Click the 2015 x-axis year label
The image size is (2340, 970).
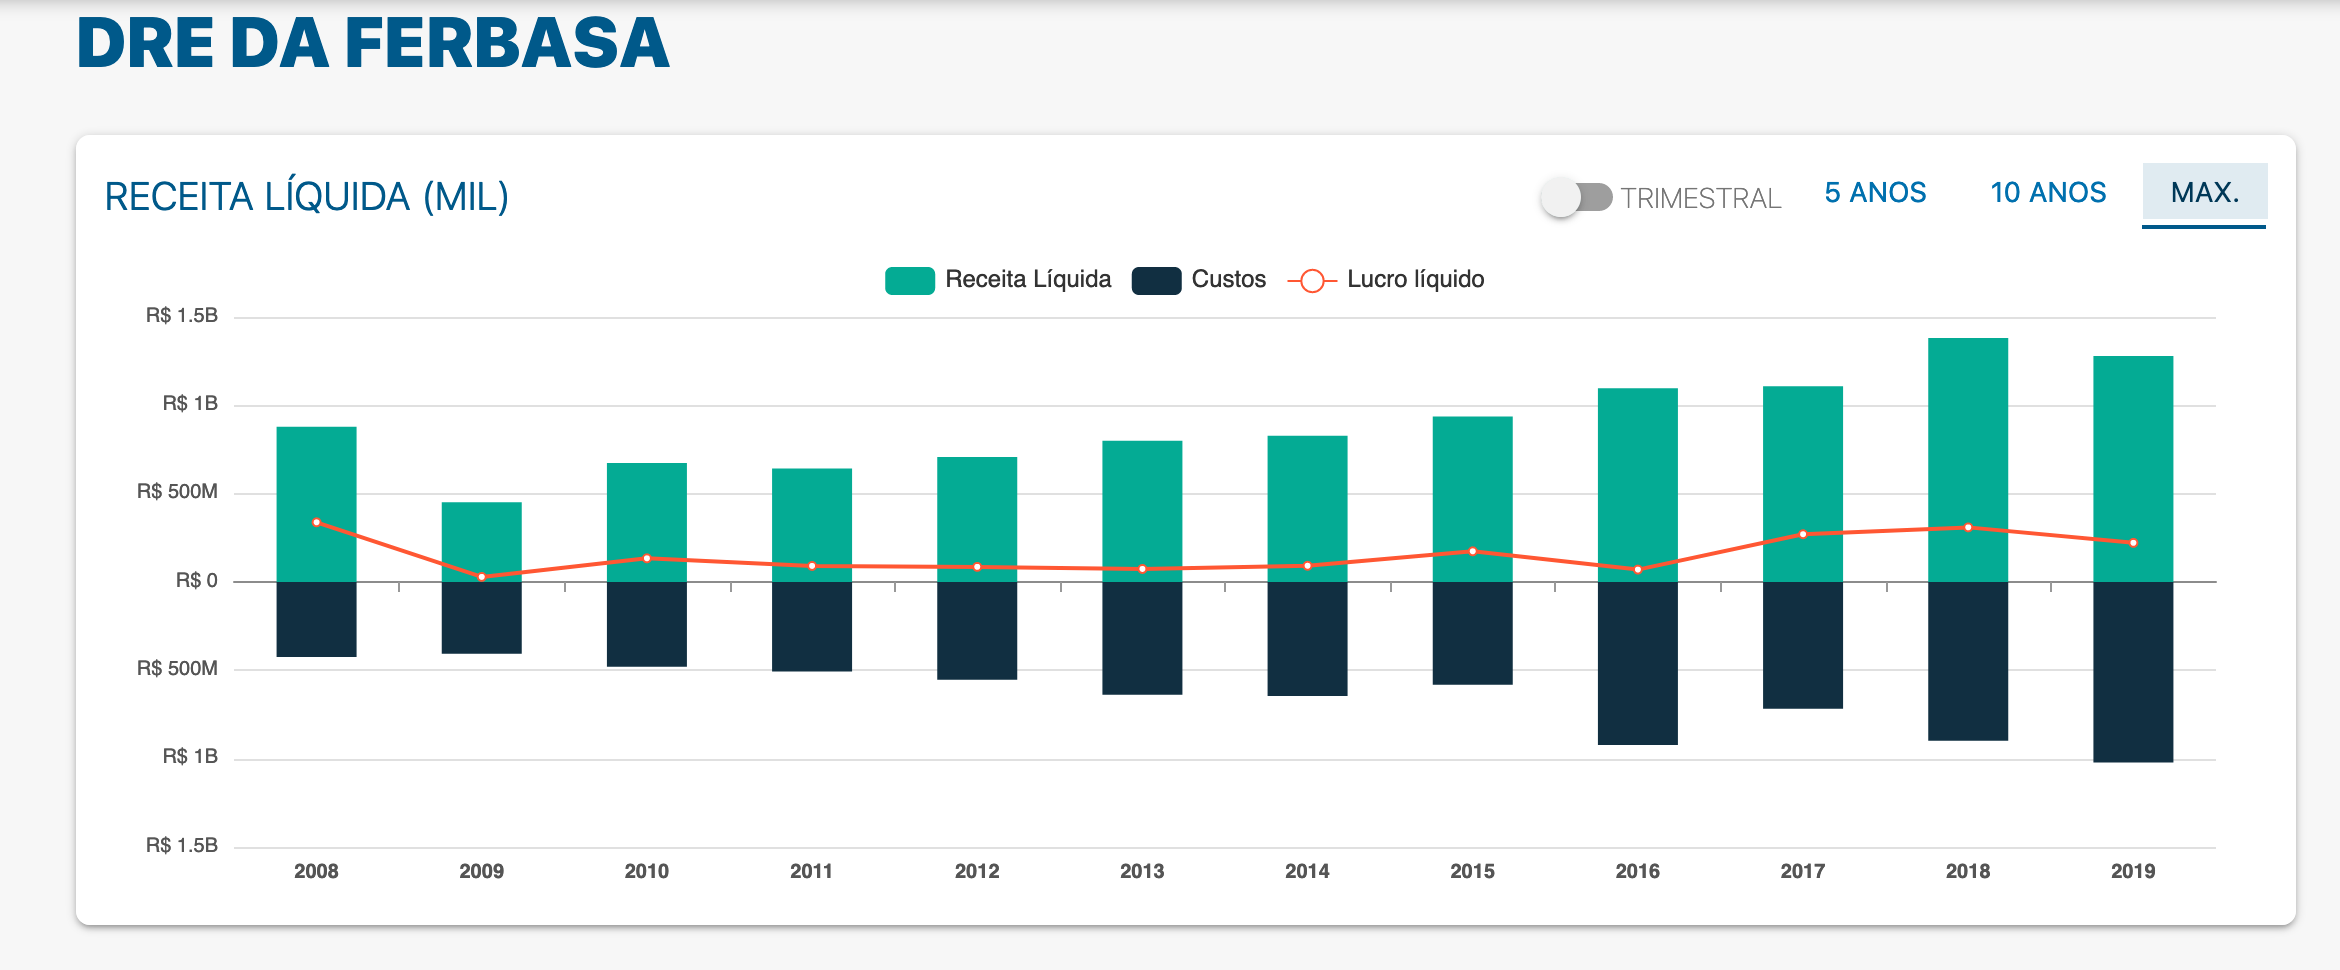tap(1473, 871)
